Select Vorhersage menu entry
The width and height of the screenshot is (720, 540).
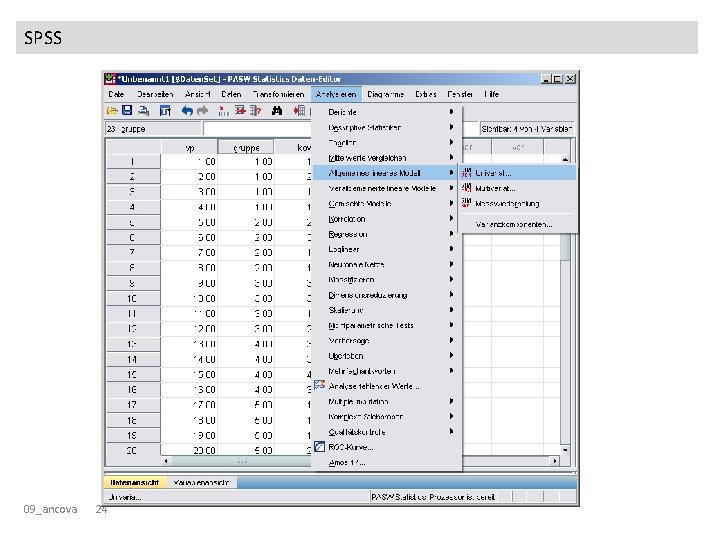(385, 340)
